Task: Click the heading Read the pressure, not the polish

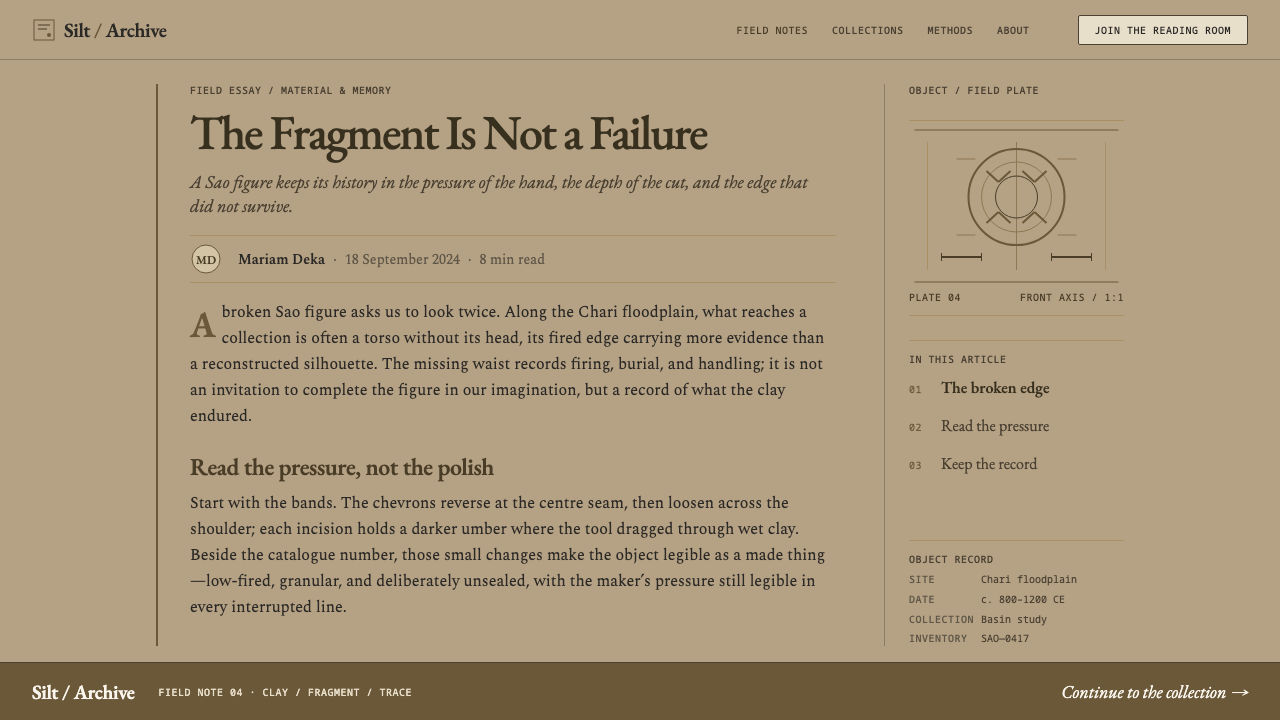Action: (342, 468)
